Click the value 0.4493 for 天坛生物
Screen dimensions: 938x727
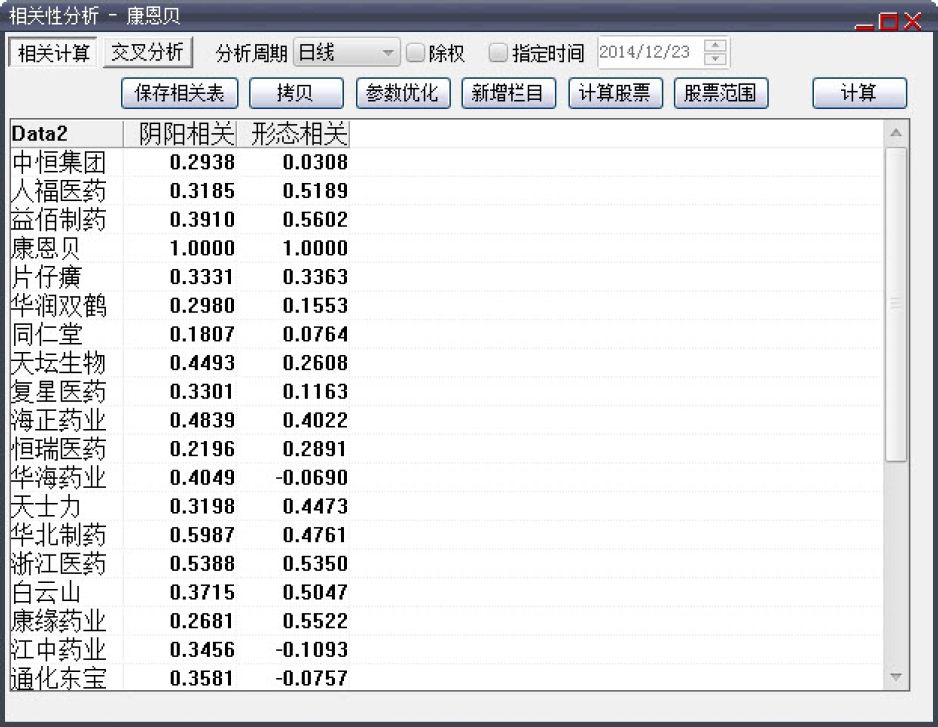click(x=202, y=363)
